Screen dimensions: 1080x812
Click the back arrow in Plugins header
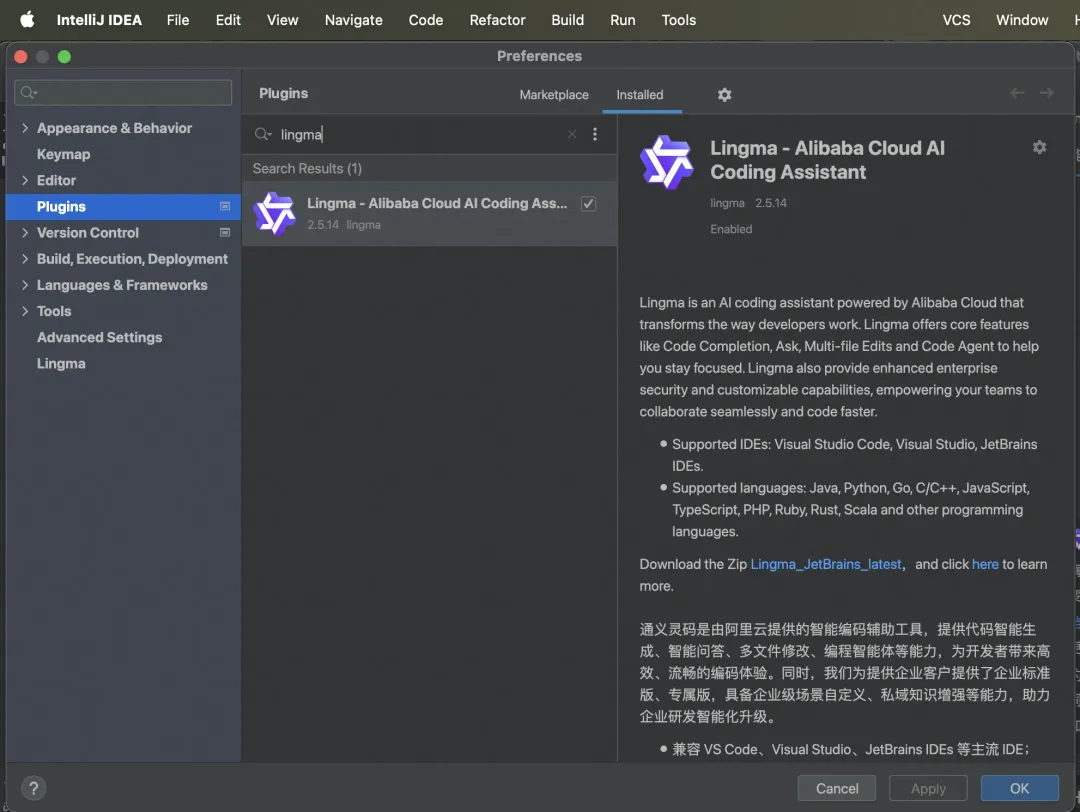click(1017, 93)
